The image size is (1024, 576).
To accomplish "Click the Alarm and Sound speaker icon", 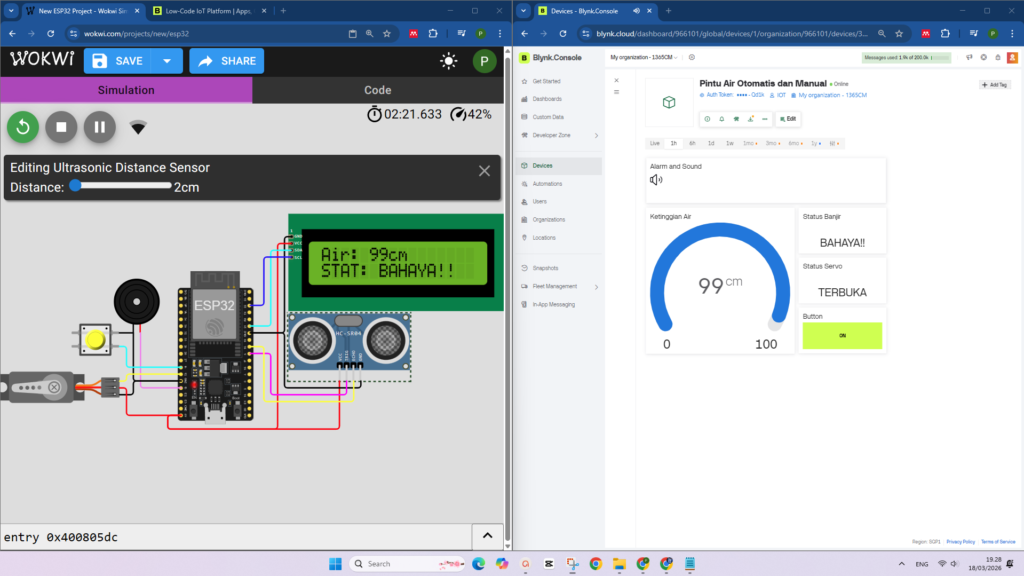I will pyautogui.click(x=656, y=180).
